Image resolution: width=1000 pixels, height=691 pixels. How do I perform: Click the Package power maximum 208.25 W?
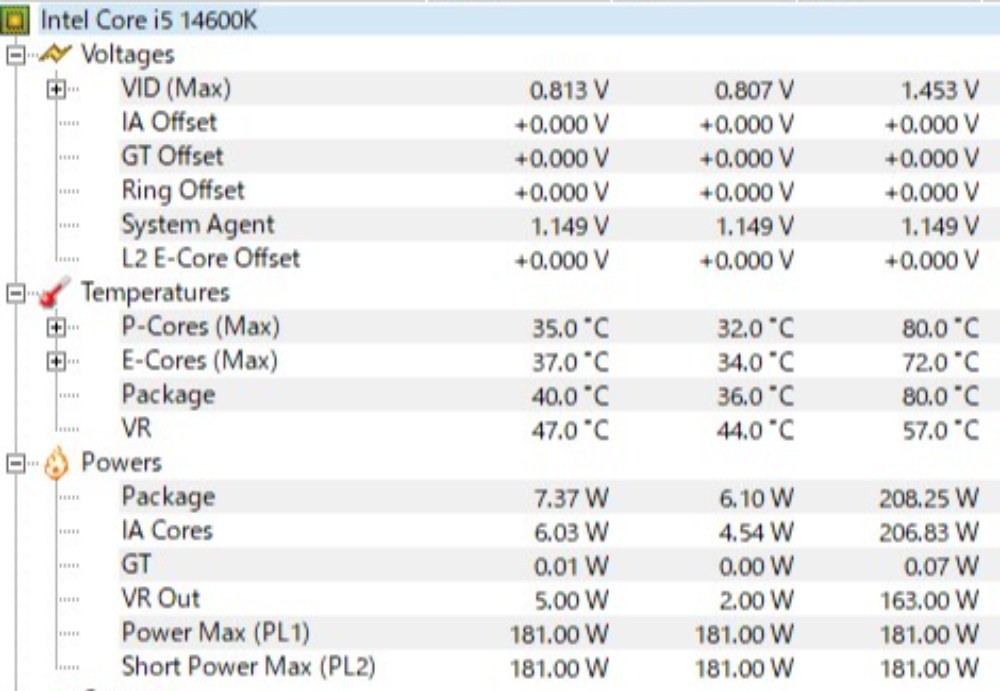coord(929,498)
